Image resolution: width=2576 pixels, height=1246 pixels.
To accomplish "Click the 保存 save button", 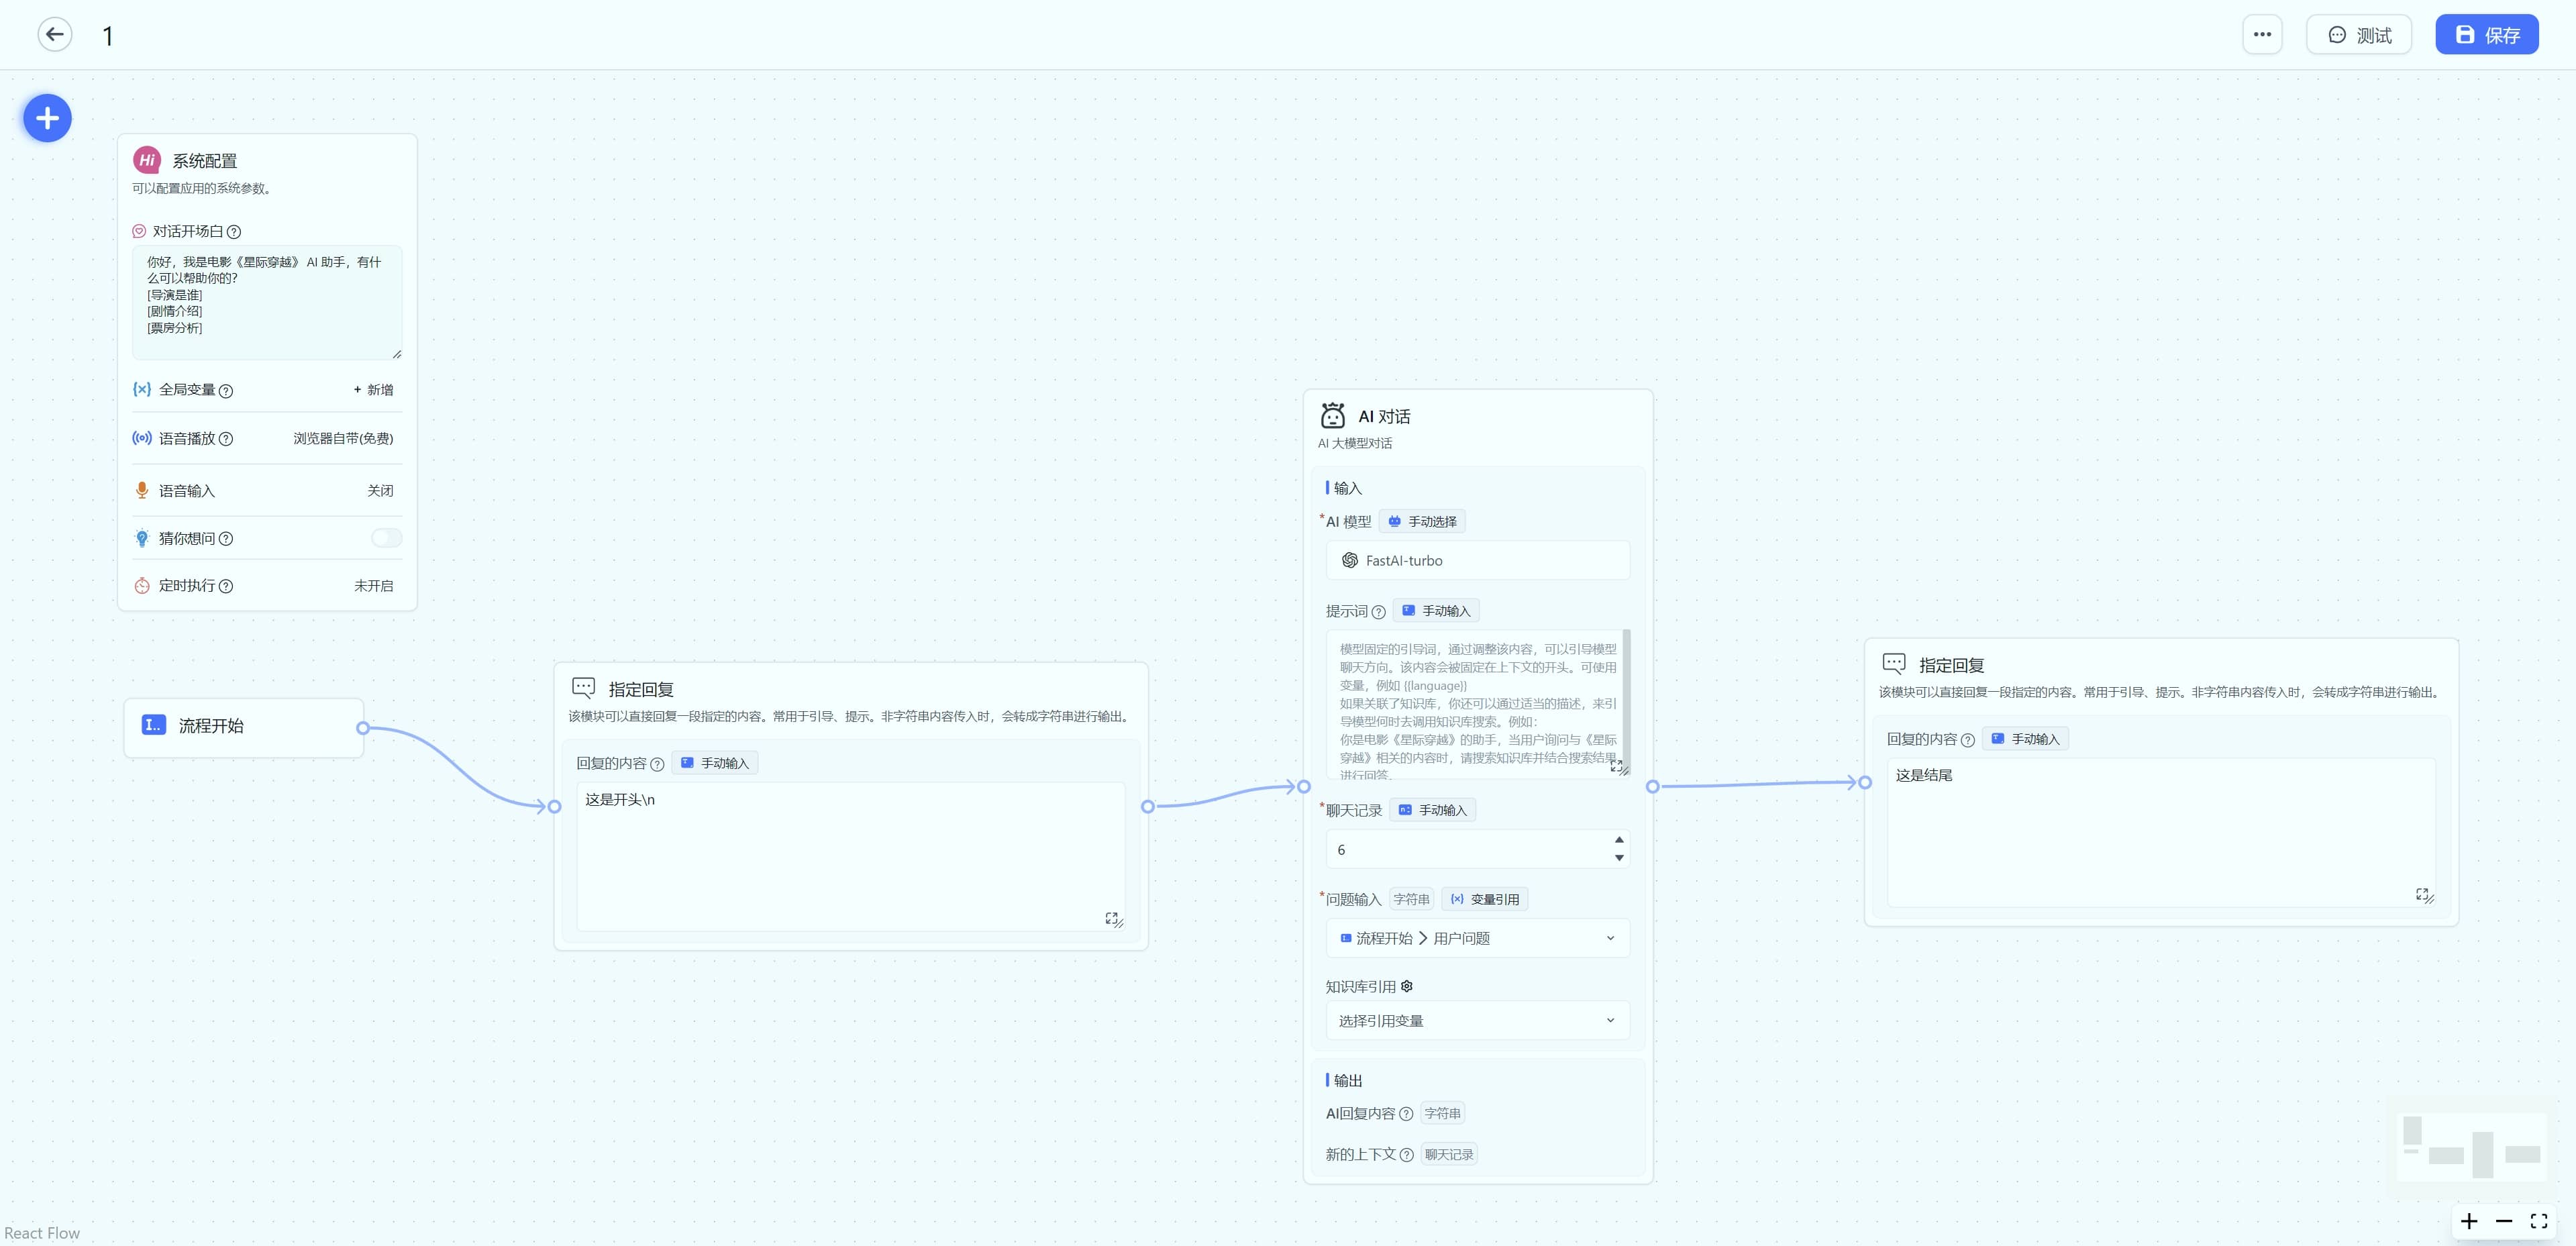I will pyautogui.click(x=2486, y=35).
